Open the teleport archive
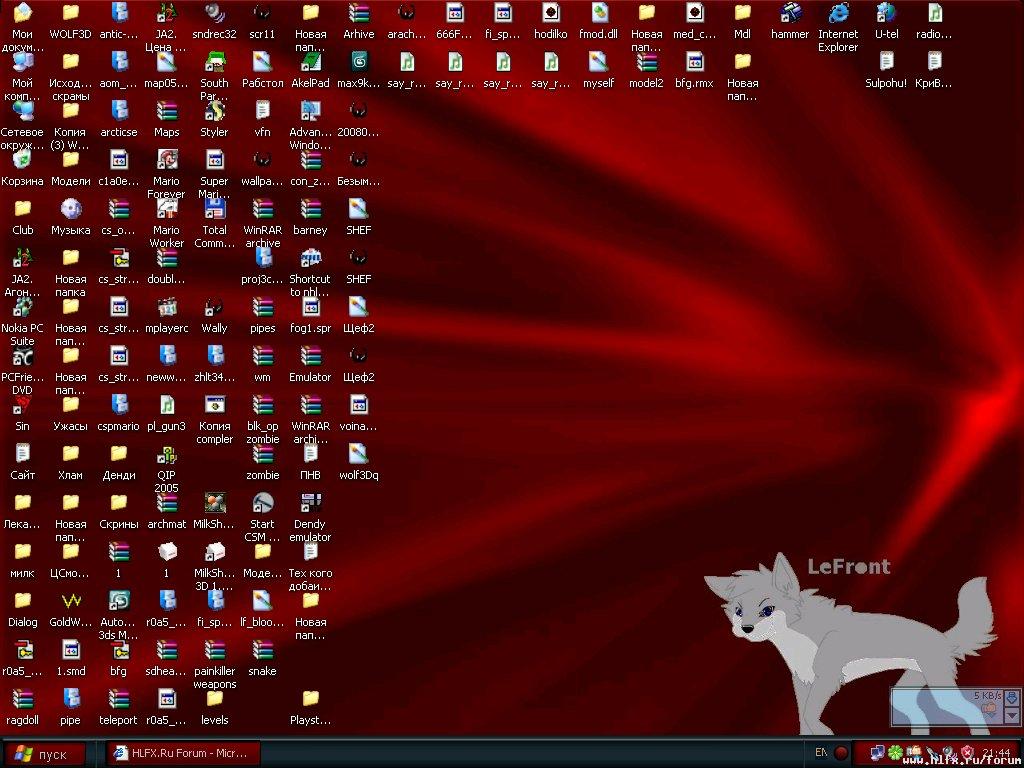Viewport: 1024px width, 768px height. [x=118, y=699]
